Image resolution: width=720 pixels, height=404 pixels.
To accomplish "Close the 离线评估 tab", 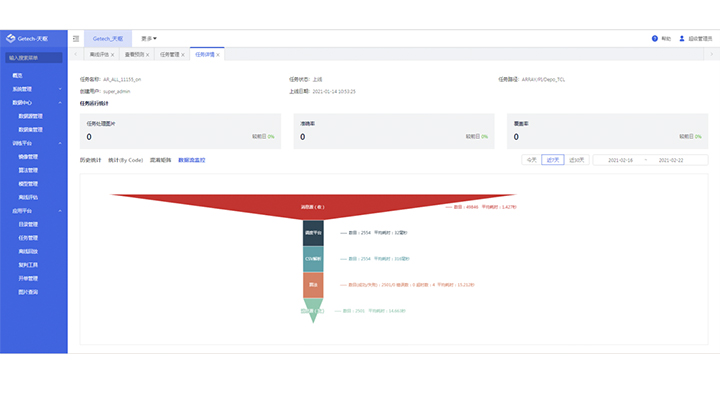I will coord(112,55).
